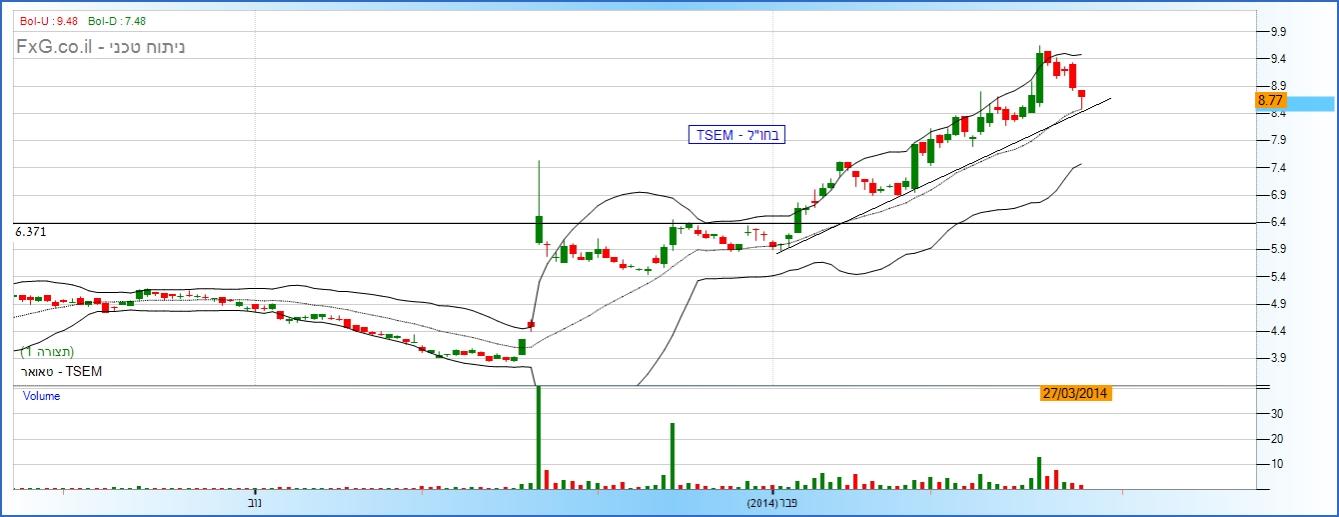
Task: Click the Volume panel label
Action: click(42, 396)
